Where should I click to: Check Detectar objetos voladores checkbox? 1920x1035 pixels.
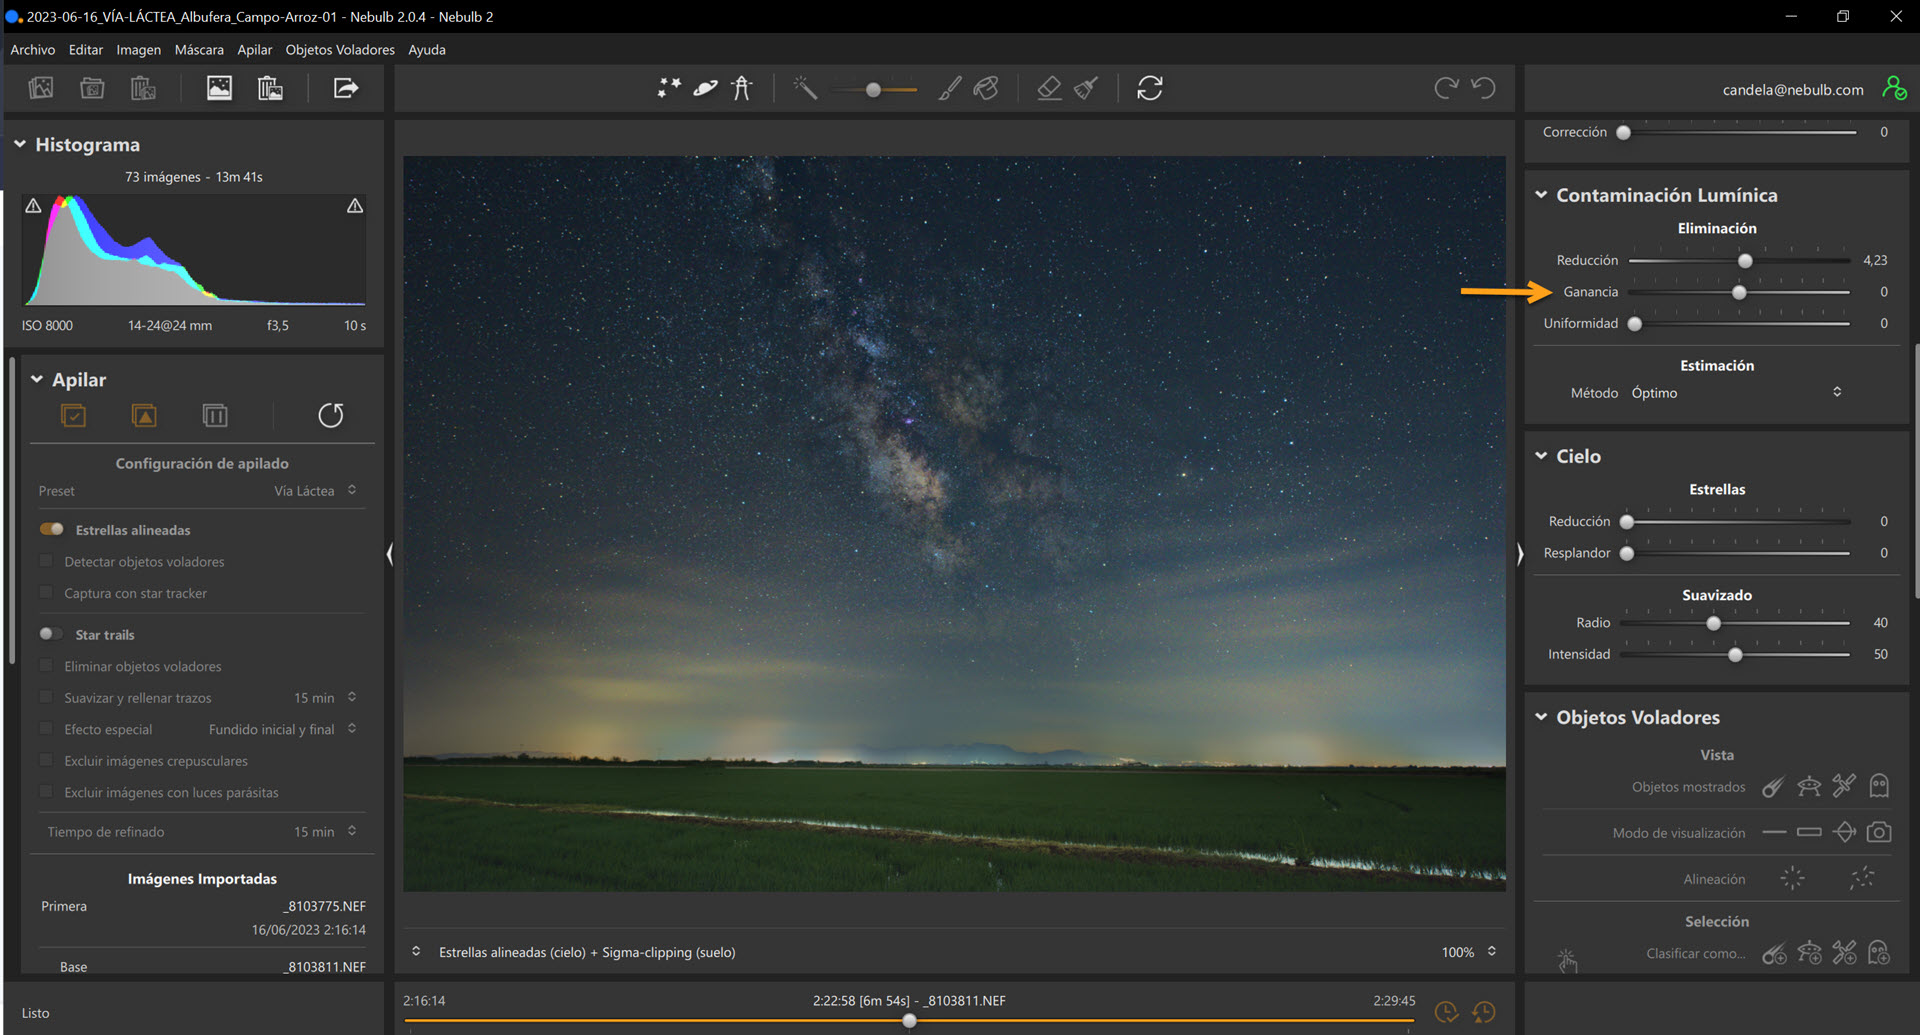tap(46, 561)
